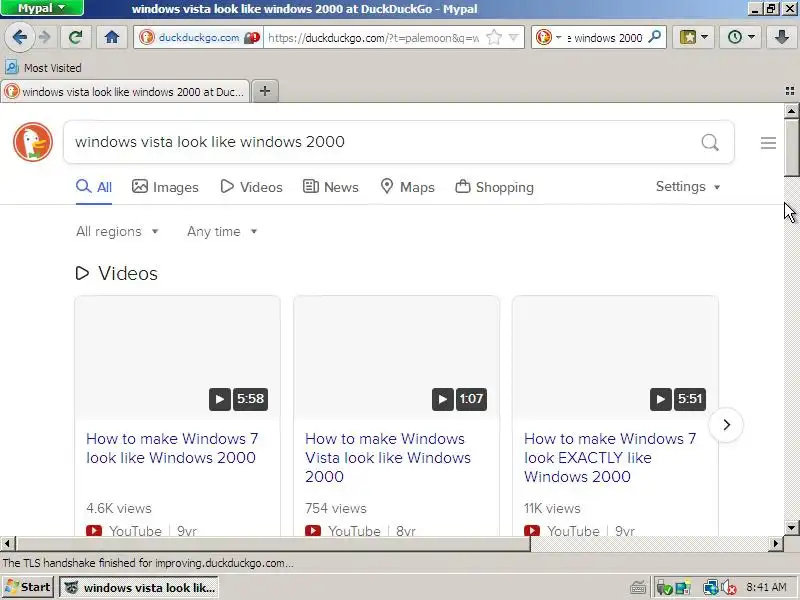Open the Bookmarks menu button
This screenshot has width=800, height=600.
[x=693, y=37]
